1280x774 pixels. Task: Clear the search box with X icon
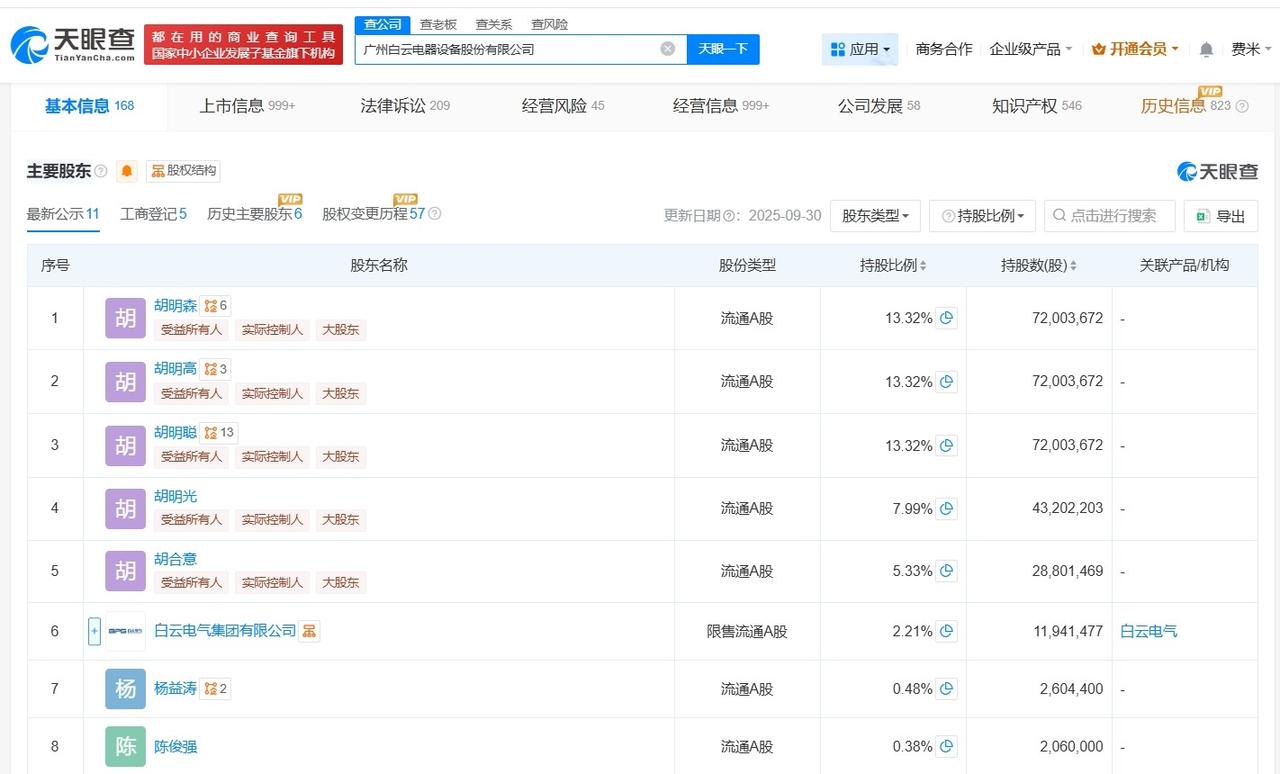pyautogui.click(x=667, y=49)
